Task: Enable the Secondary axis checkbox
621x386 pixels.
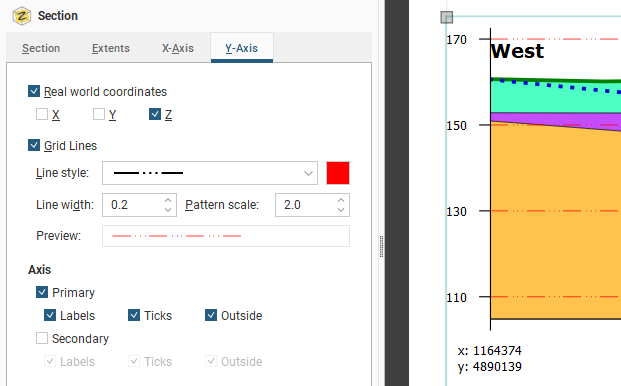Action: [42, 338]
